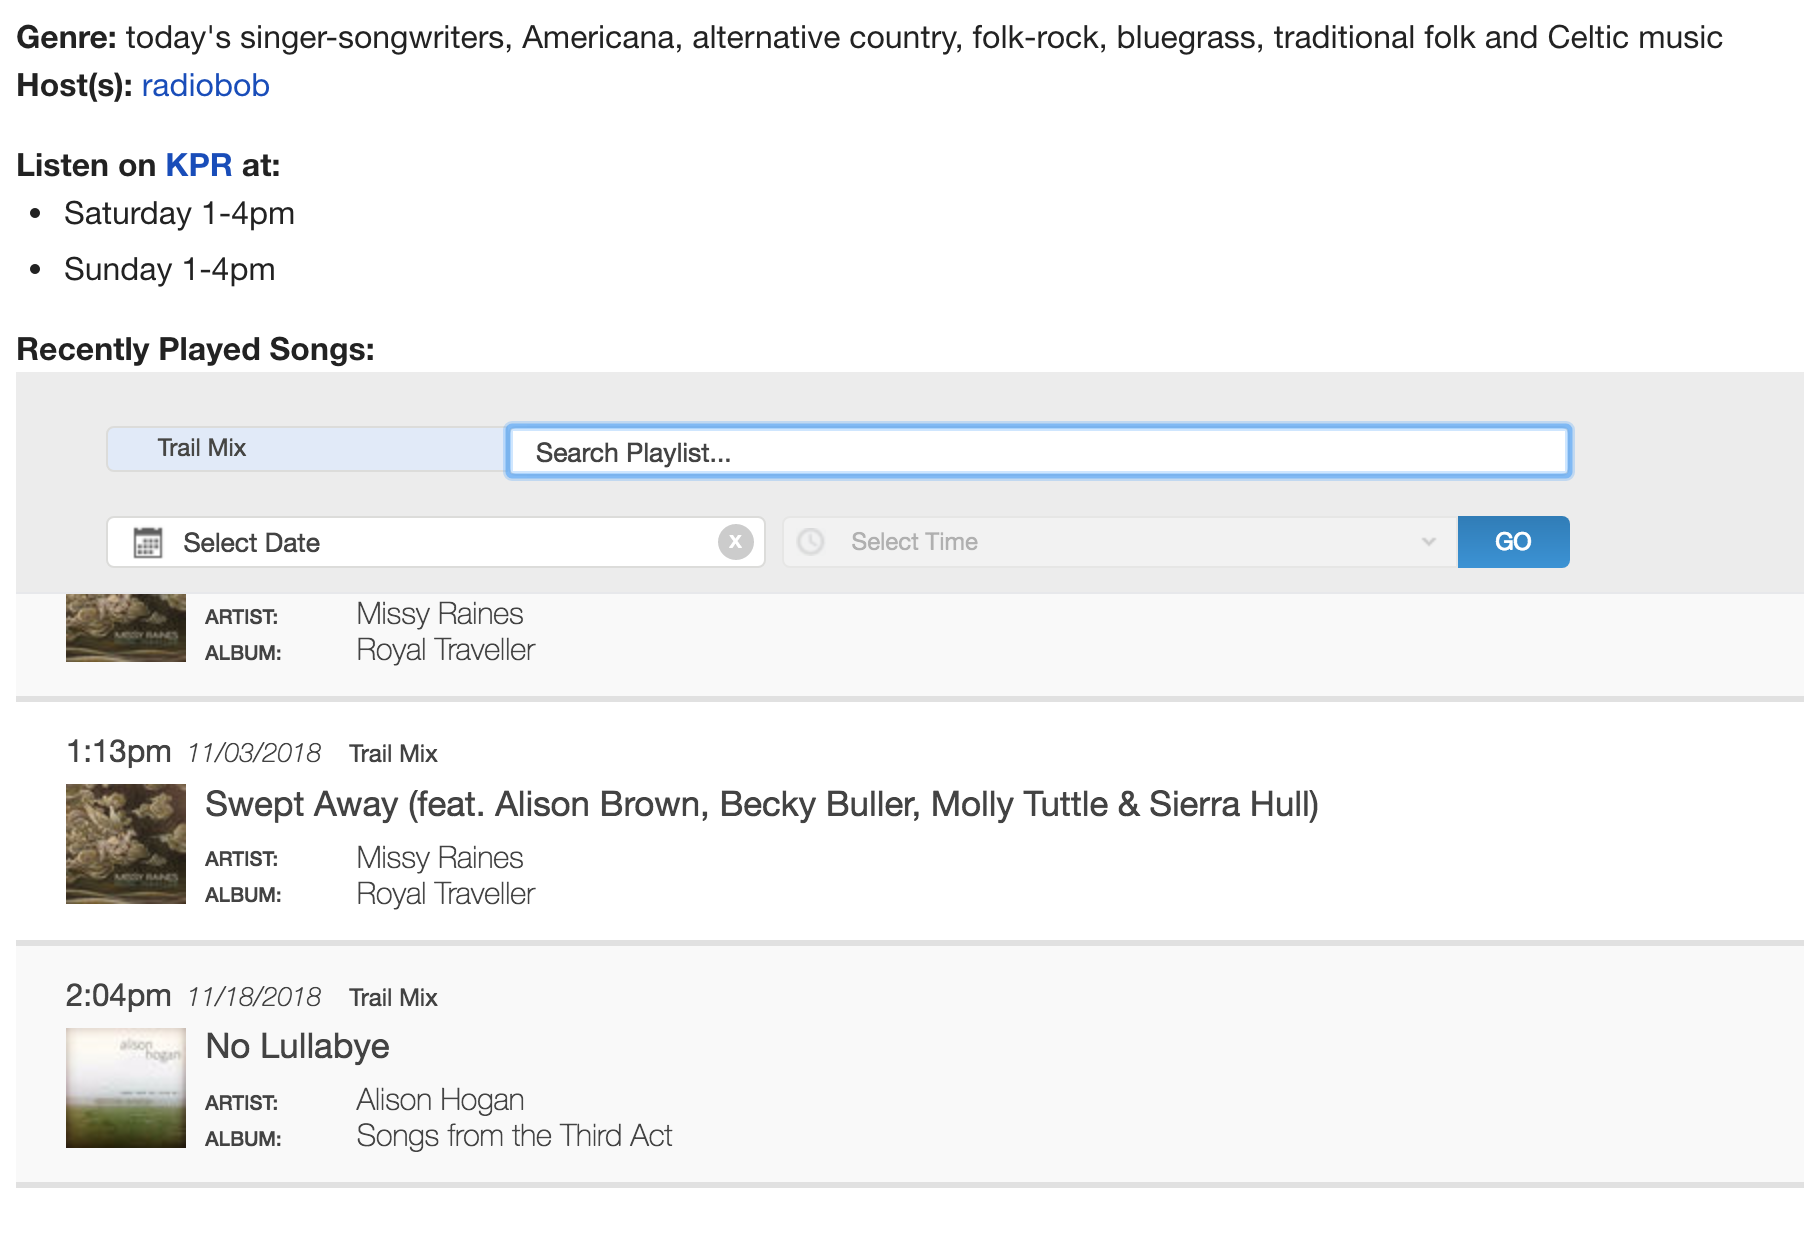Click the Alison Hogan album artwork
The height and width of the screenshot is (1247, 1820).
pyautogui.click(x=126, y=1088)
